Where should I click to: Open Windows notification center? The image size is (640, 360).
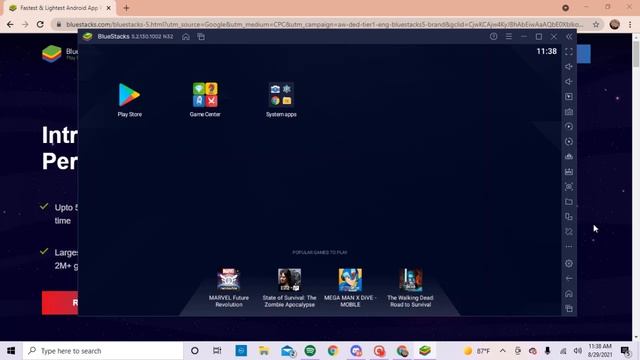[x=625, y=351]
